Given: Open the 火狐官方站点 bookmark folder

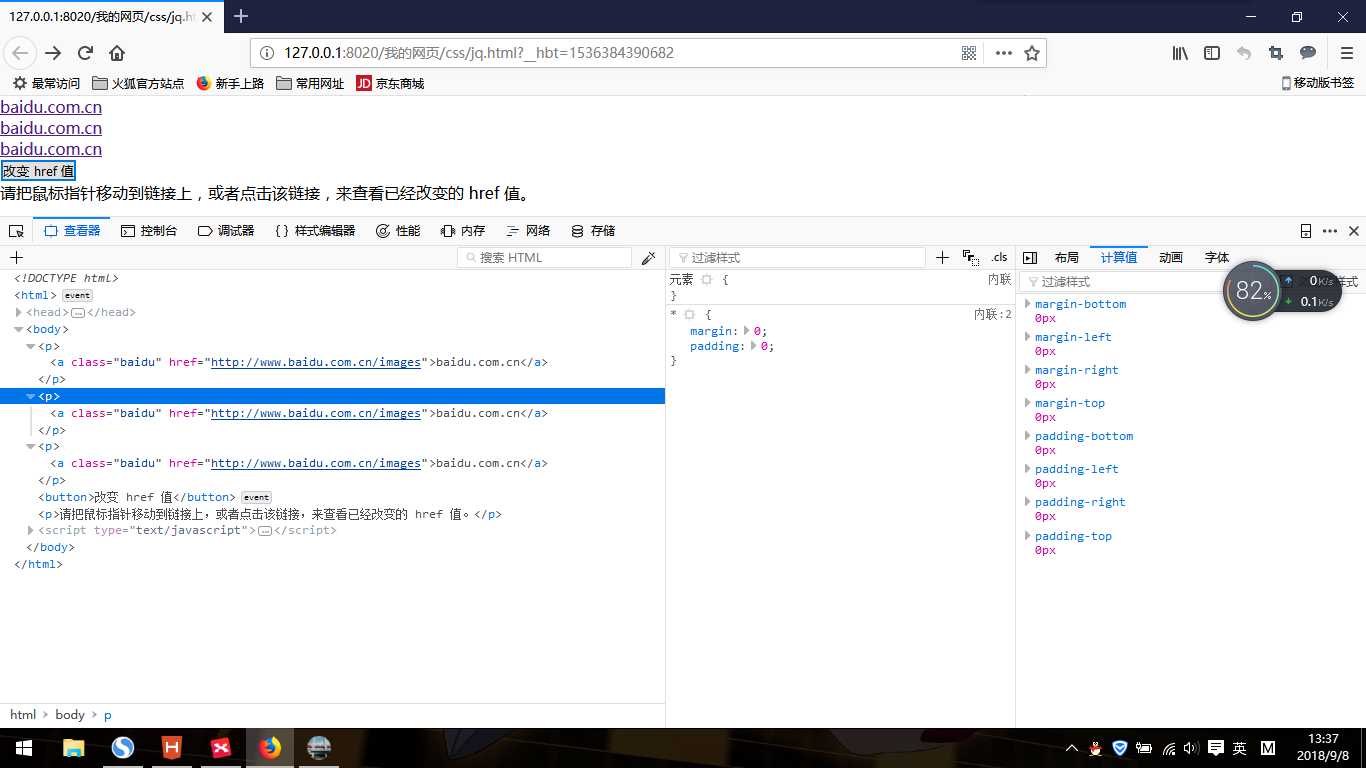Looking at the screenshot, I should click(138, 84).
